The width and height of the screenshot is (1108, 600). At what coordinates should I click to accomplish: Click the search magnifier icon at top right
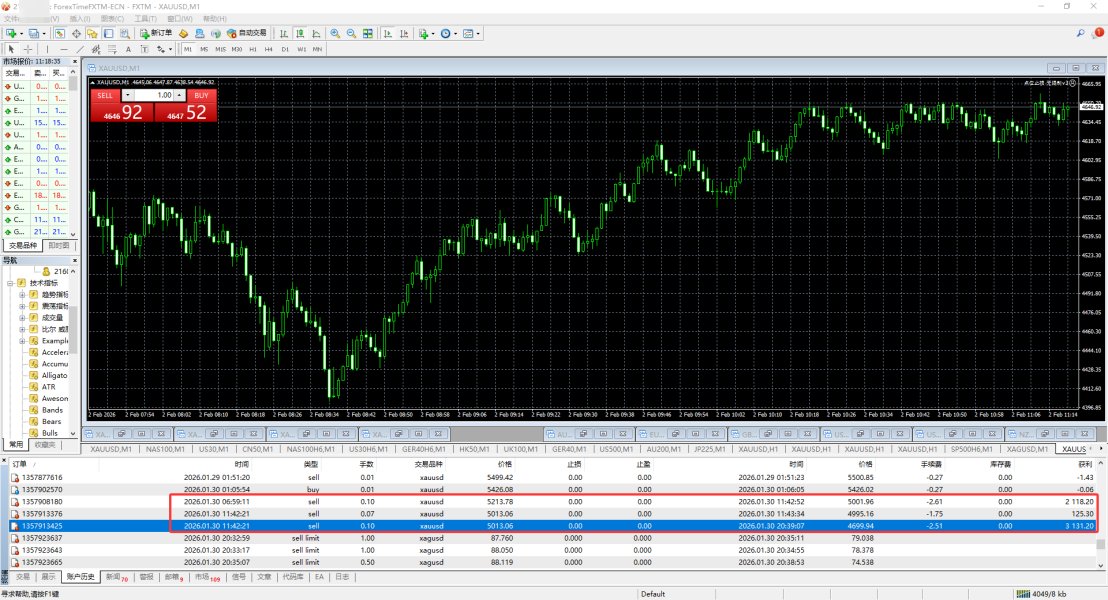pos(1081,33)
